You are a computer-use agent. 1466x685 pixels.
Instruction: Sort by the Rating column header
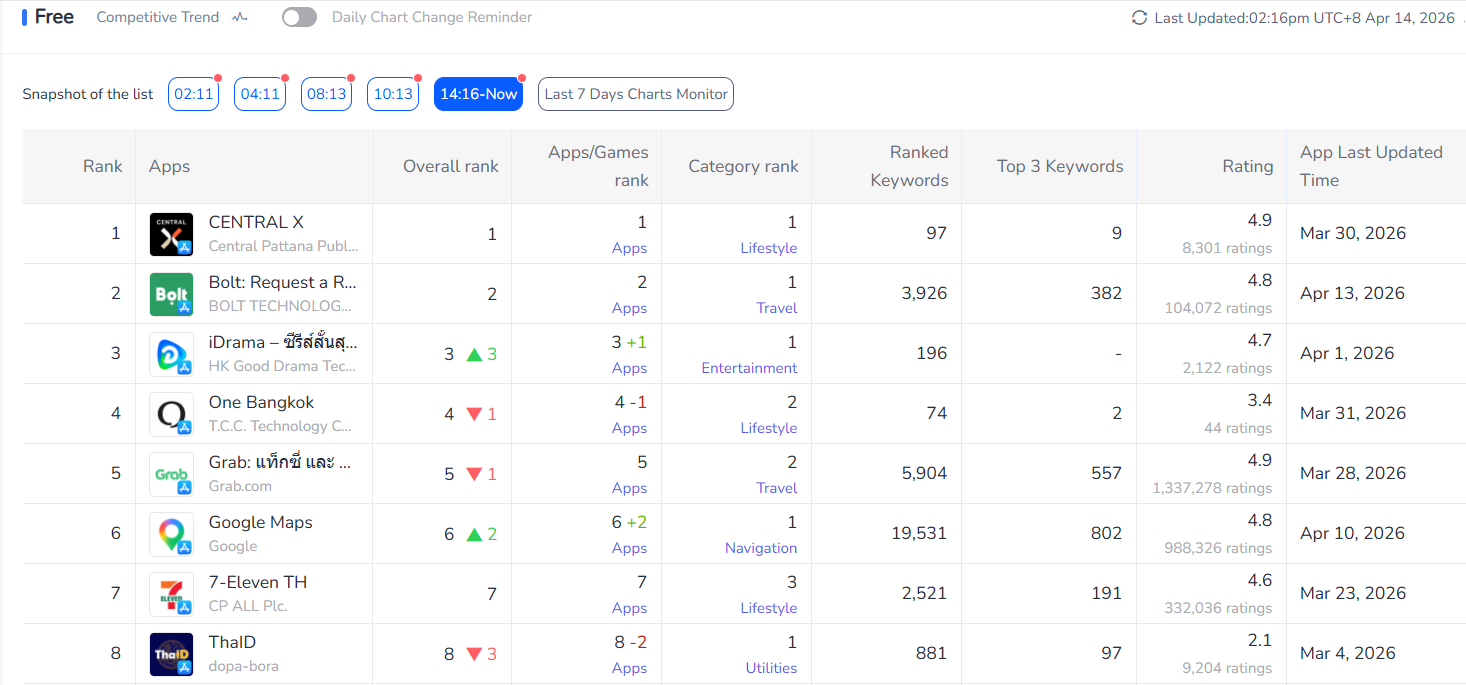[1247, 166]
